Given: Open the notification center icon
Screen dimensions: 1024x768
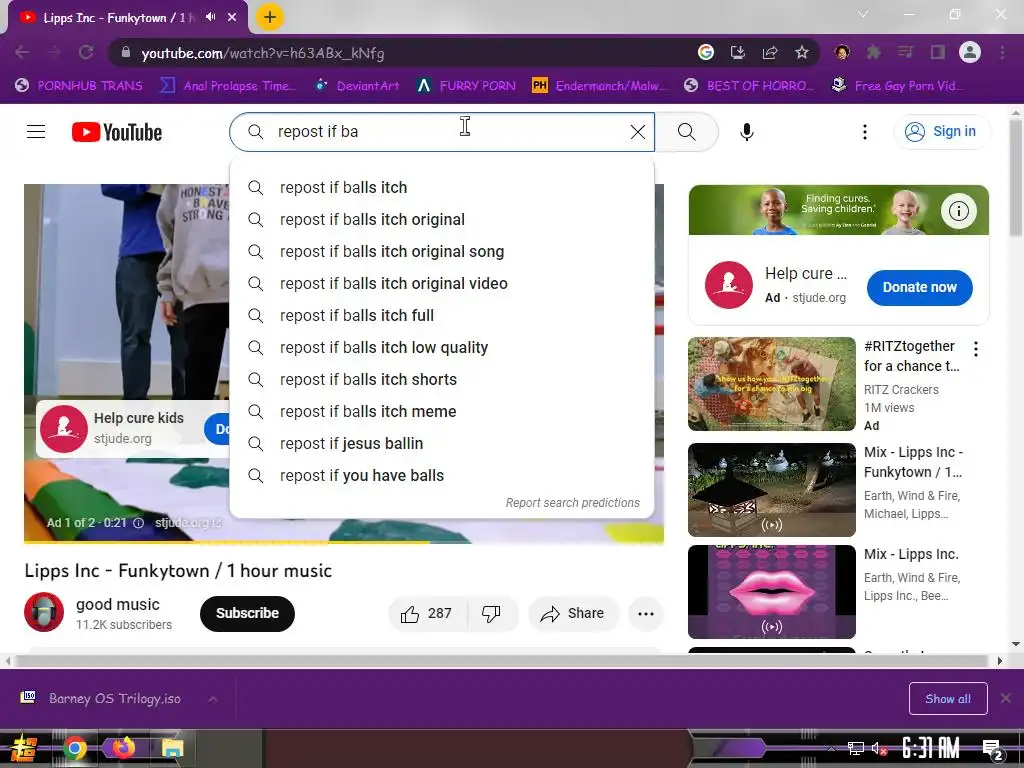Looking at the screenshot, I should pos(993,750).
